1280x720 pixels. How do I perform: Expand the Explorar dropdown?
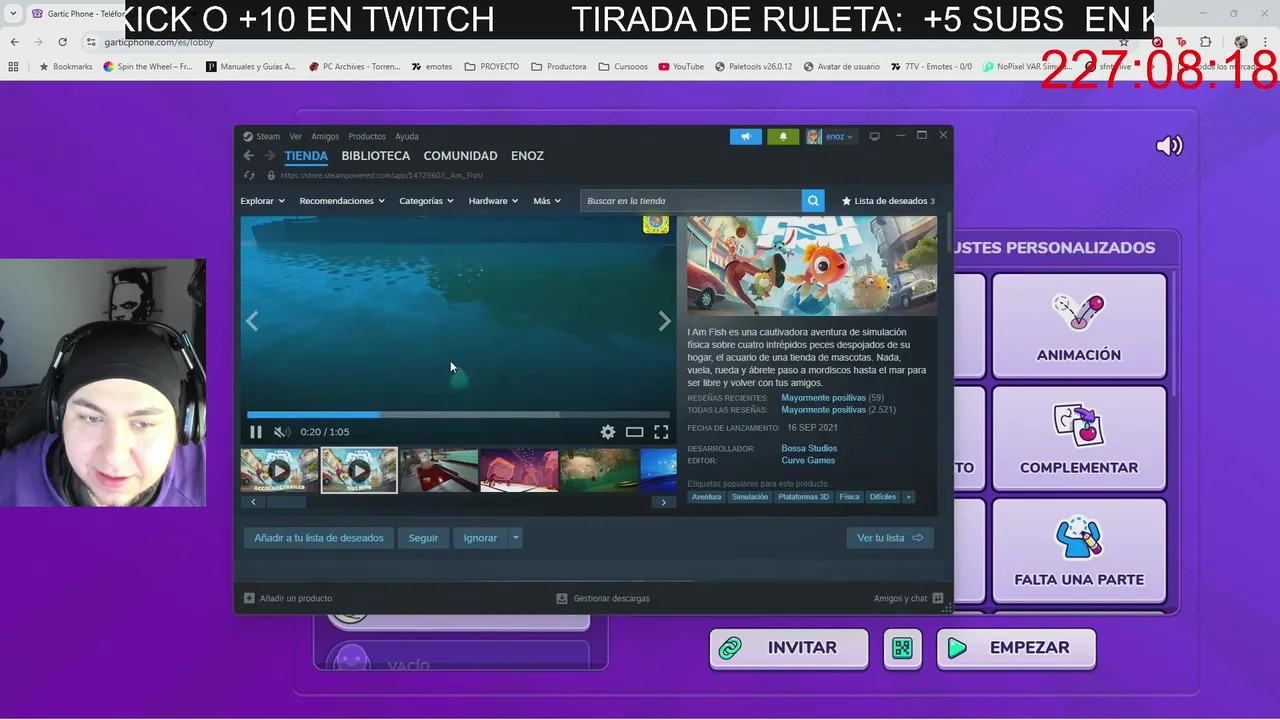coord(262,201)
